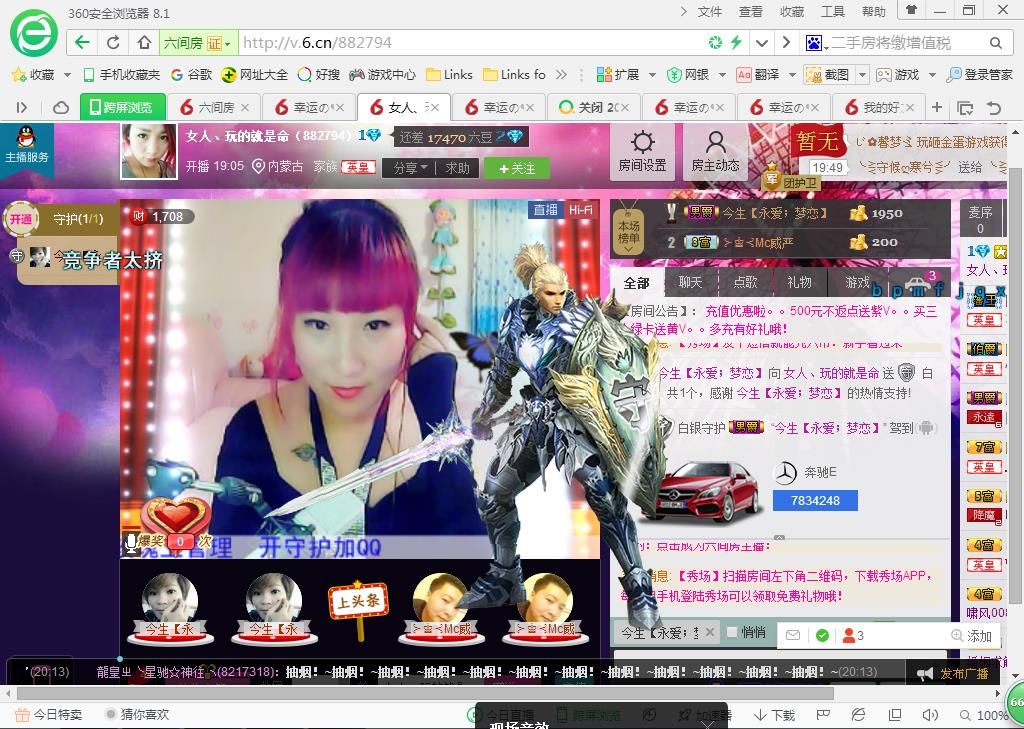This screenshot has width=1024, height=729.
Task: Restore closed tab with undo arrow icon
Action: click(x=993, y=108)
